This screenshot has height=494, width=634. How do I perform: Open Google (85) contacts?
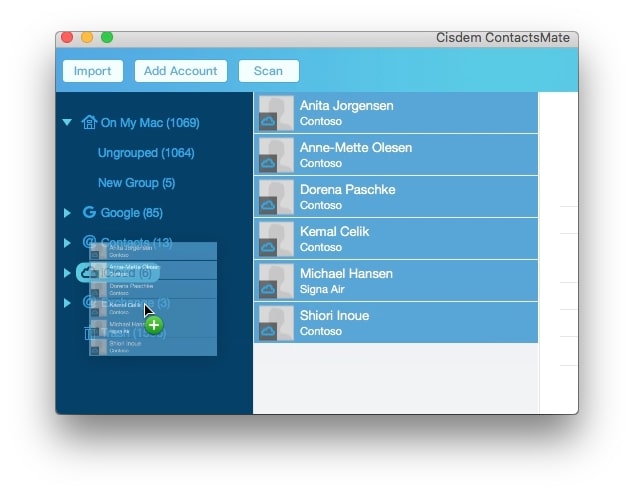(x=131, y=213)
